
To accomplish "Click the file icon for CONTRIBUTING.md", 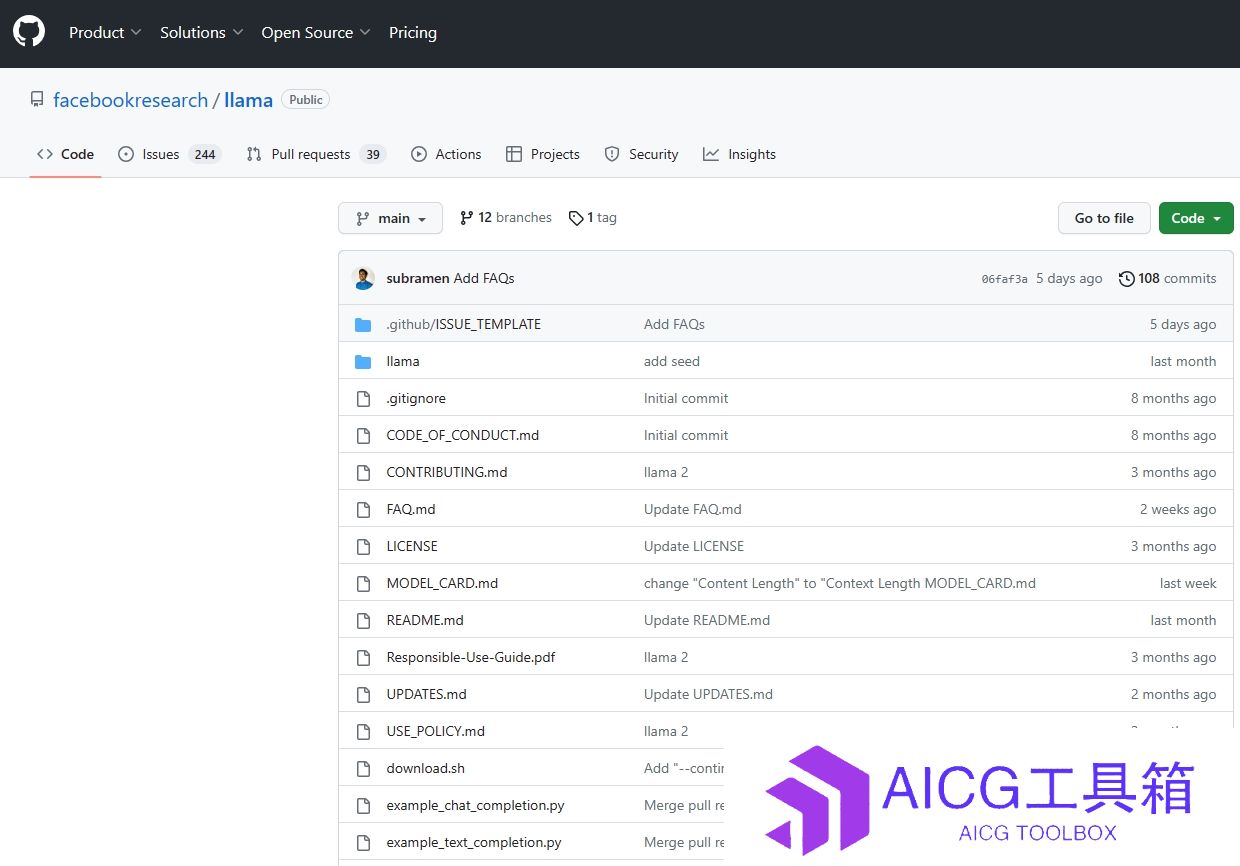I will pos(364,473).
